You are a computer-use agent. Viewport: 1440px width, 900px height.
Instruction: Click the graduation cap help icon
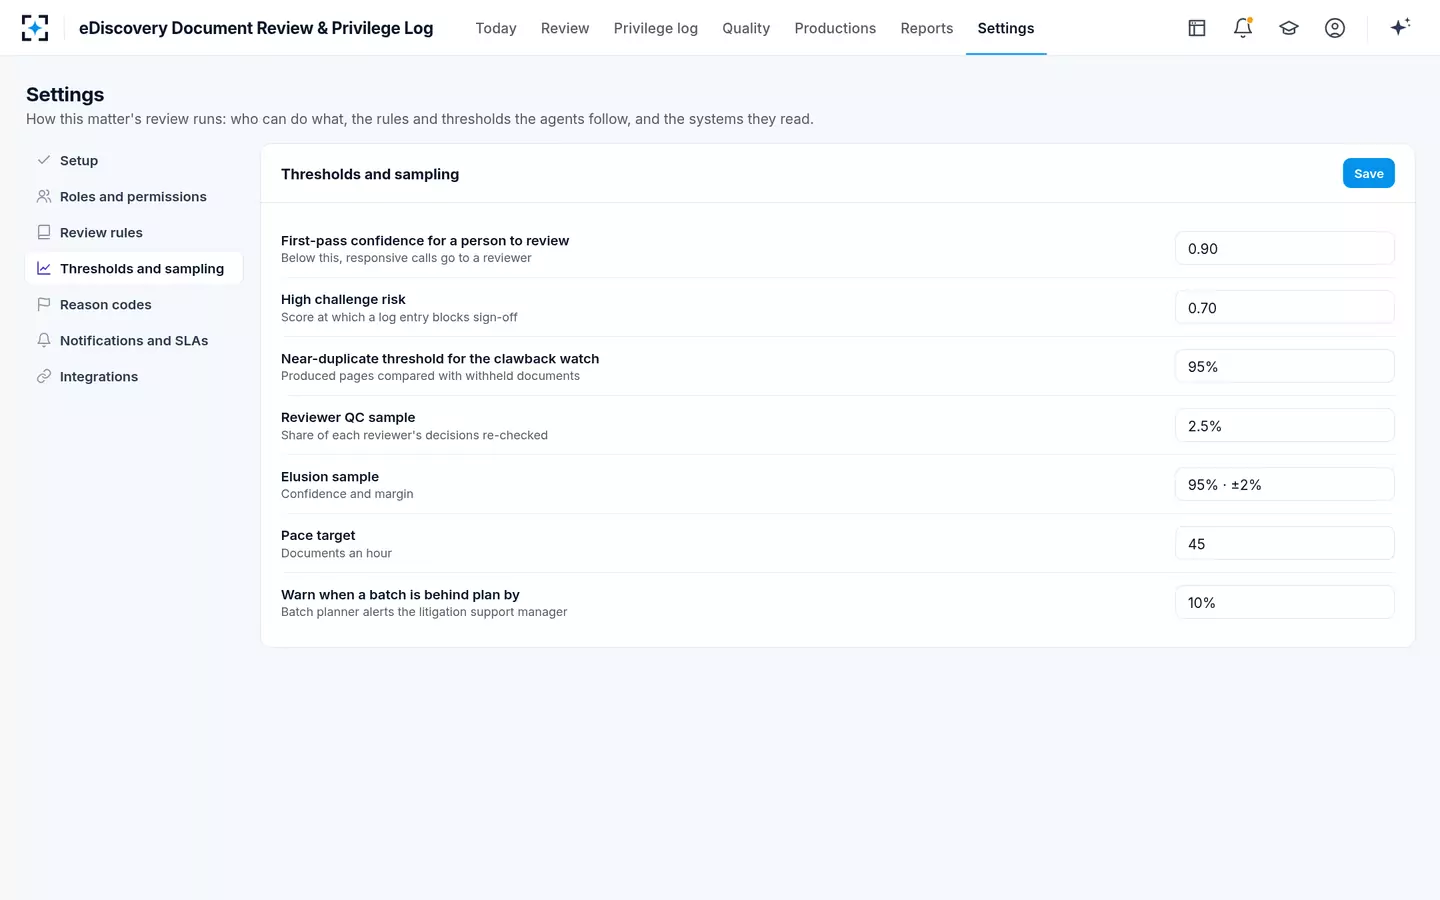(x=1289, y=28)
